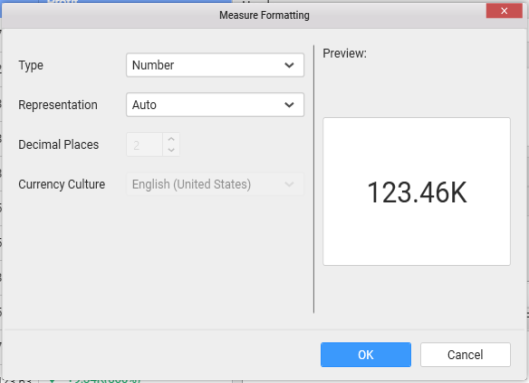Open the Representation dropdown showing Auto
This screenshot has width=529, height=383.
215,105
